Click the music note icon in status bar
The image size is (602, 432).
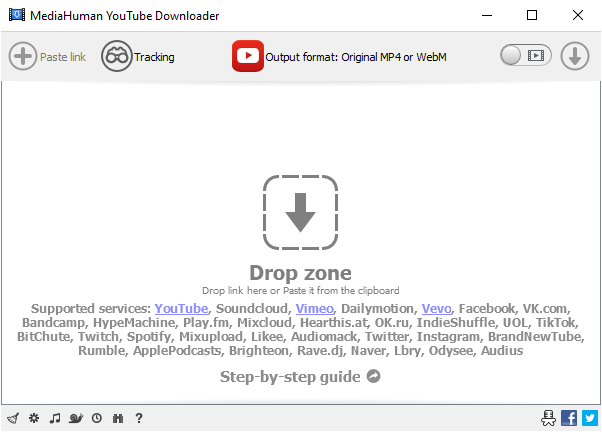coord(55,418)
